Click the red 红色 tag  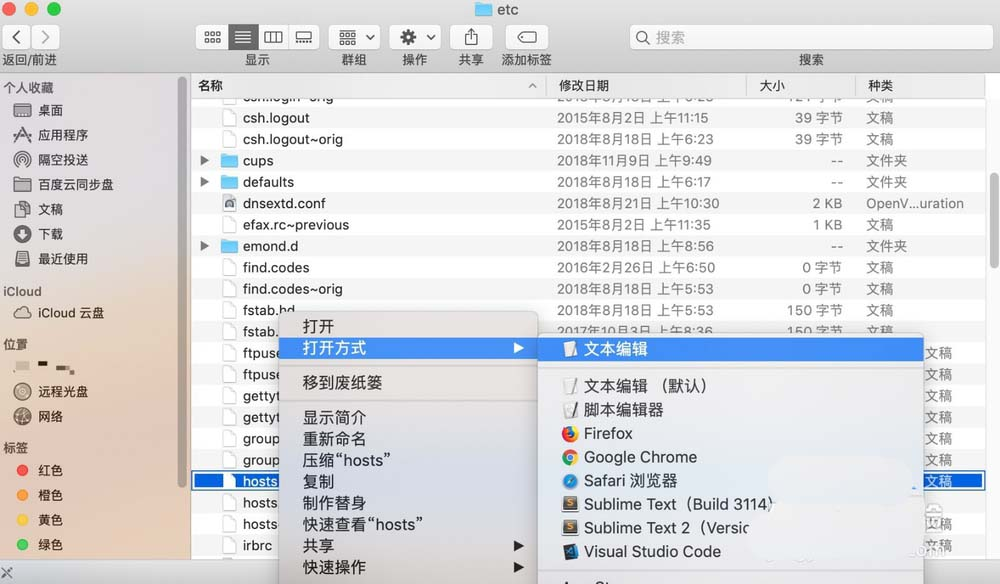coord(50,471)
